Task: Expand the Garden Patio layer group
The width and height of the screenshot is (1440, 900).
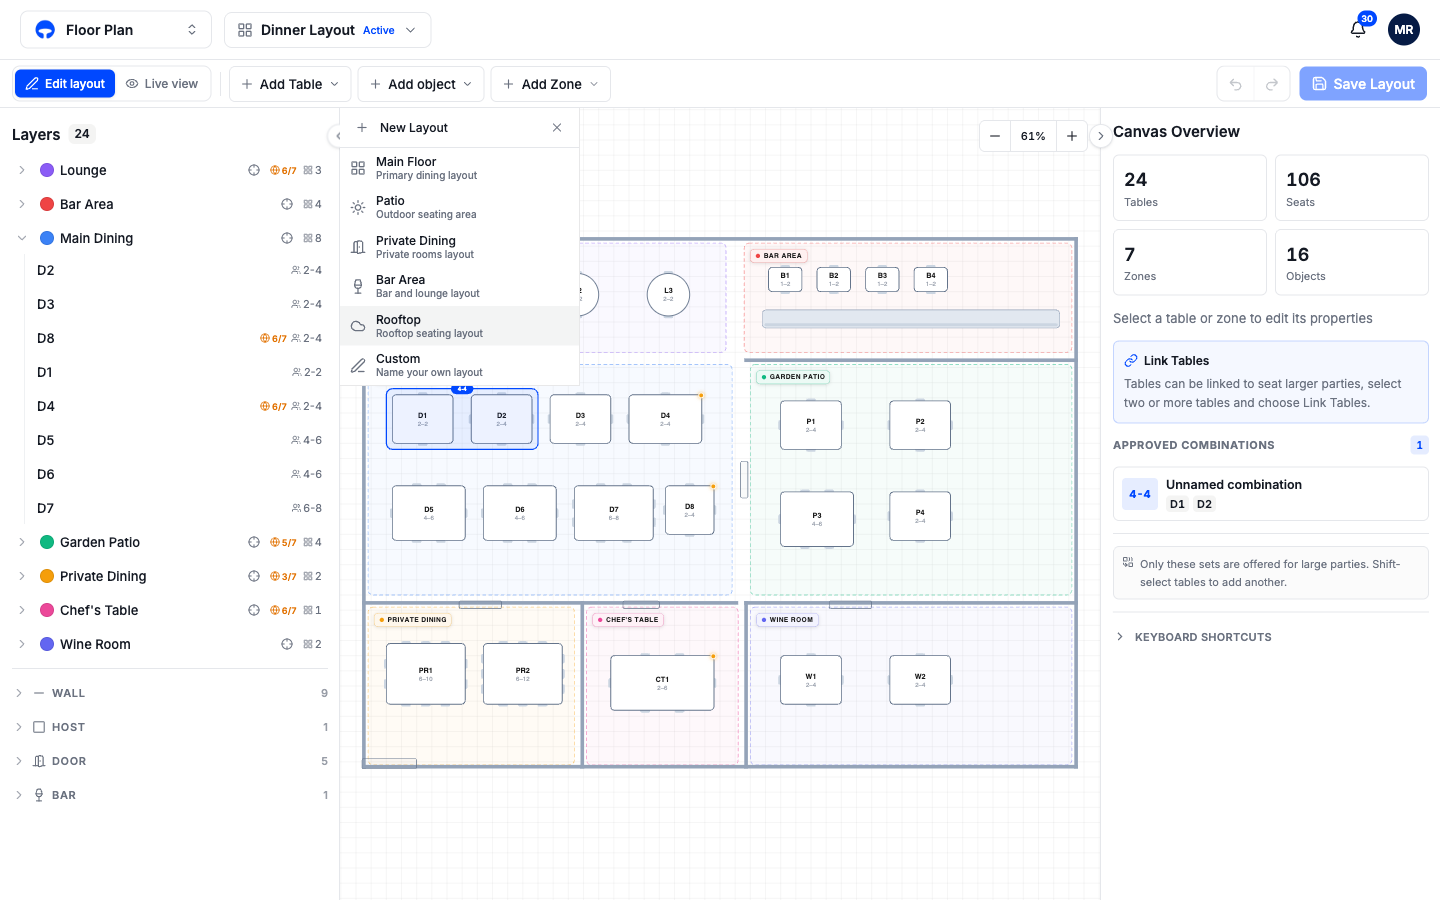Action: coord(22,542)
